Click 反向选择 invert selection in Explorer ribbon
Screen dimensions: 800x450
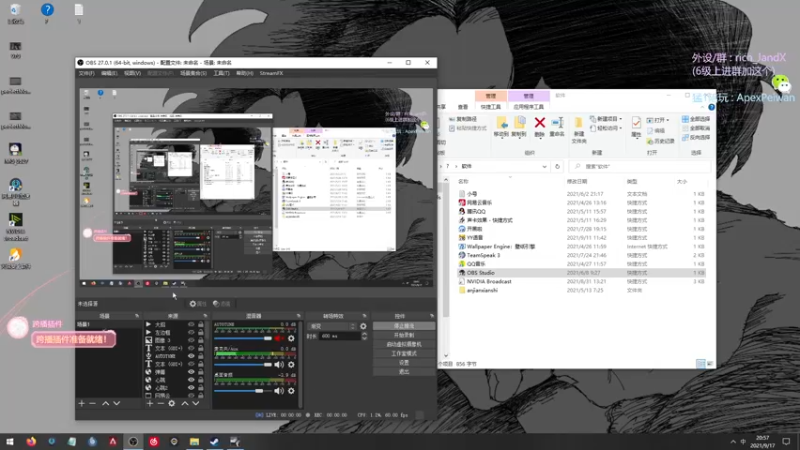point(696,138)
